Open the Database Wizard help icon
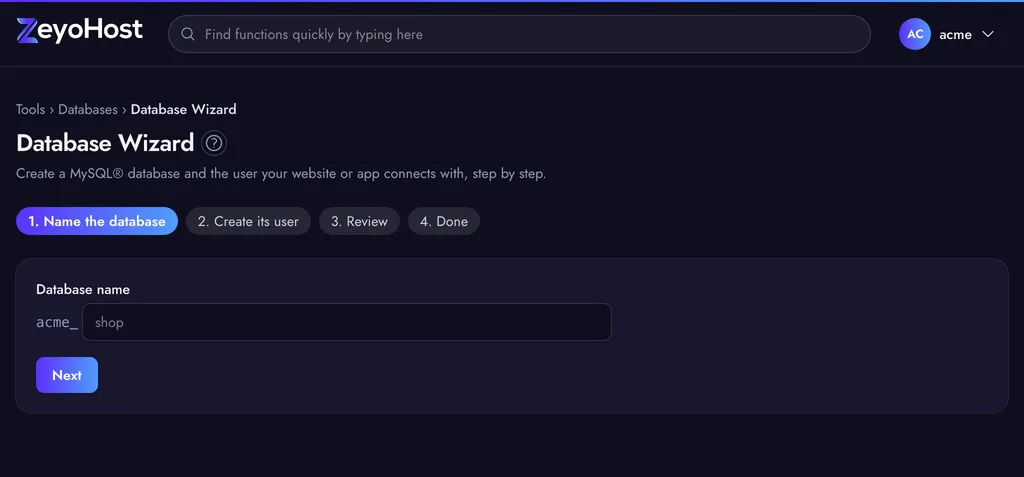Viewport: 1024px width, 477px height. pyautogui.click(x=214, y=143)
